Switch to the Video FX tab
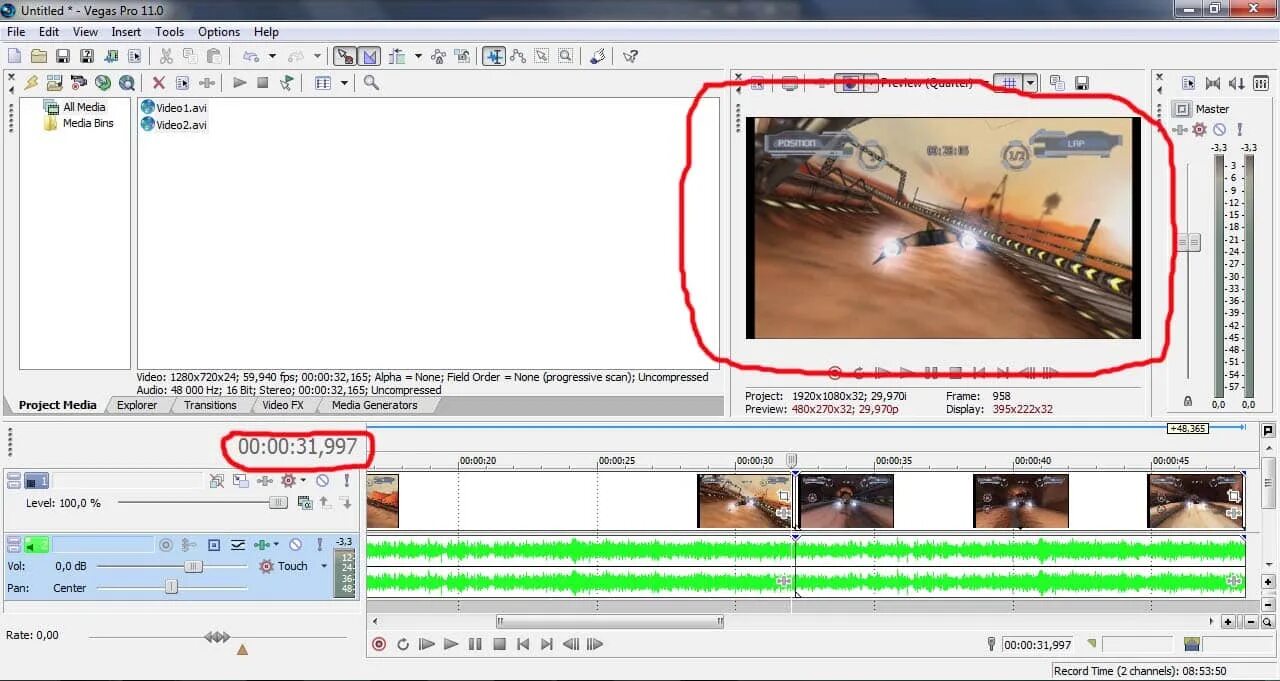 283,405
